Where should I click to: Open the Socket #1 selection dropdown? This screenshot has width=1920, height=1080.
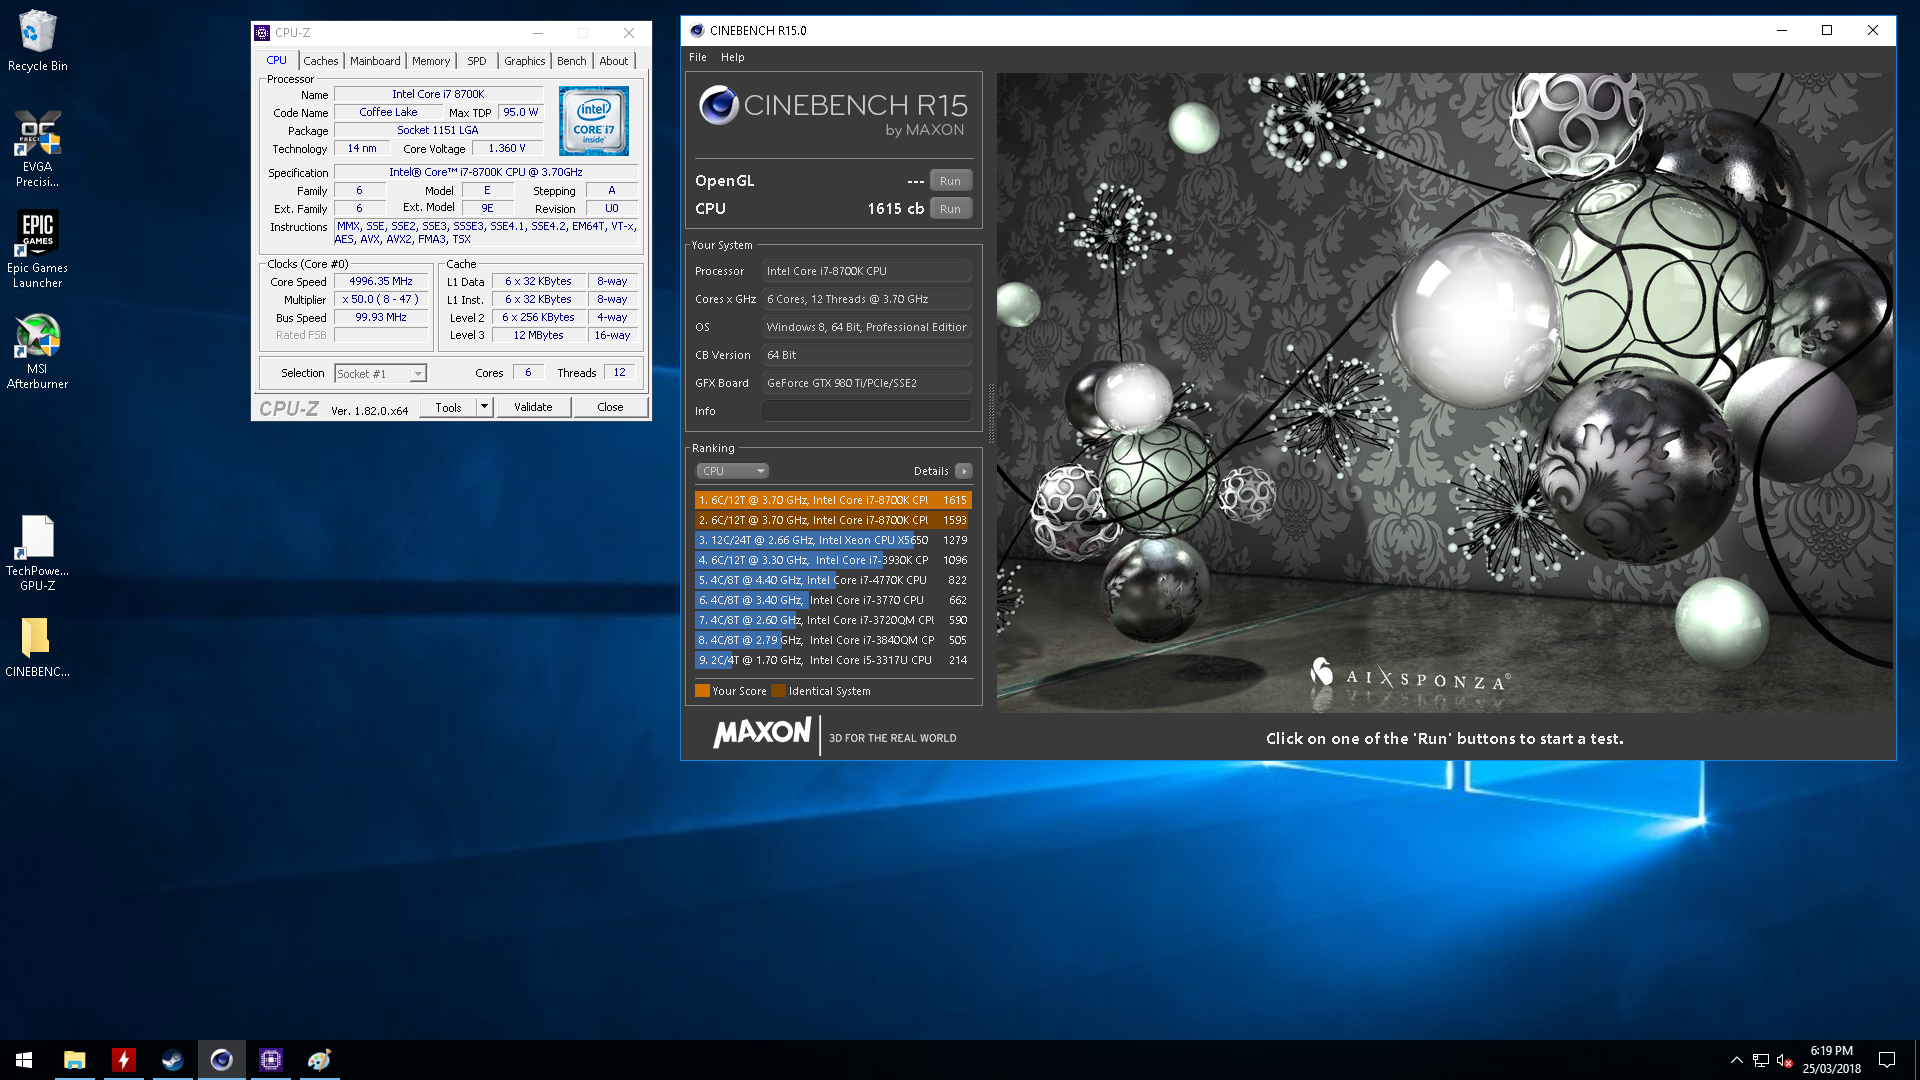[x=380, y=374]
